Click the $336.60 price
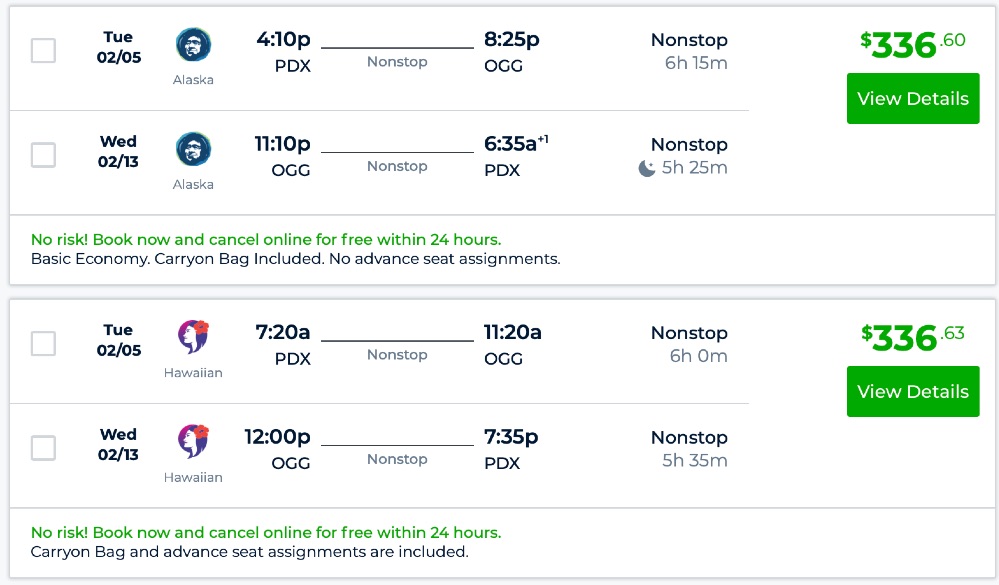Image resolution: width=999 pixels, height=585 pixels. [x=912, y=44]
